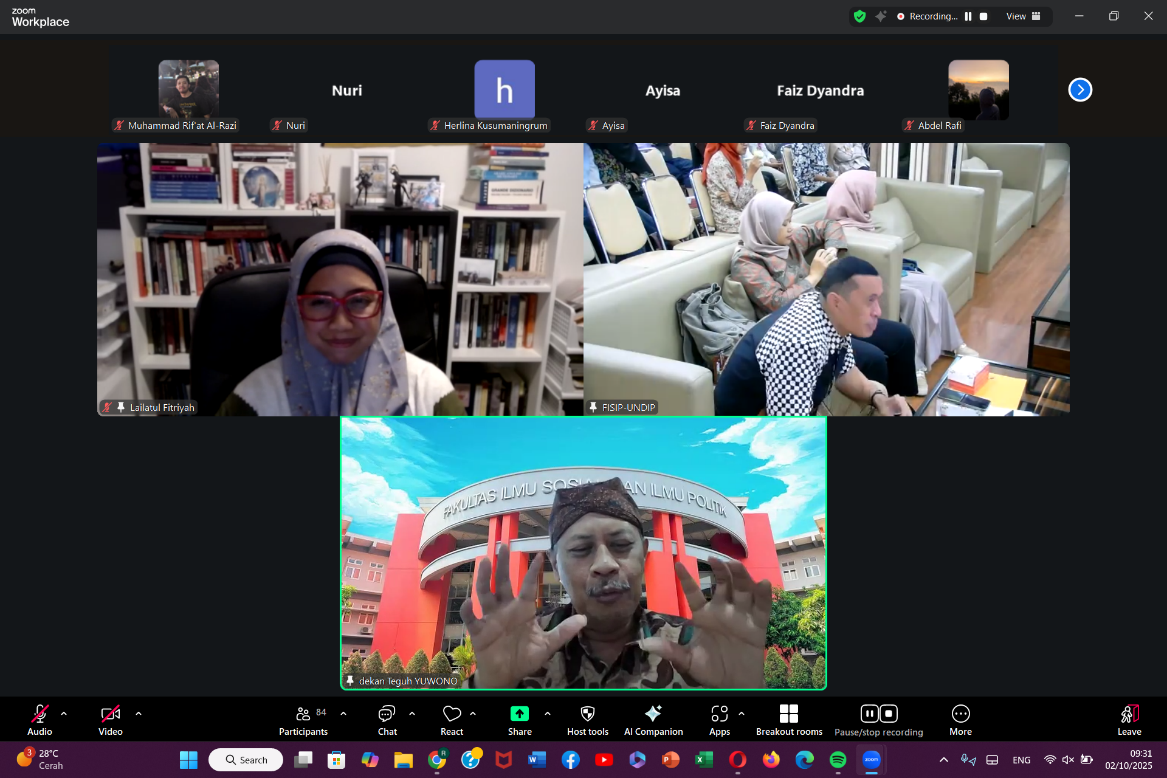
Task: Open the View layout menu
Action: point(1023,16)
